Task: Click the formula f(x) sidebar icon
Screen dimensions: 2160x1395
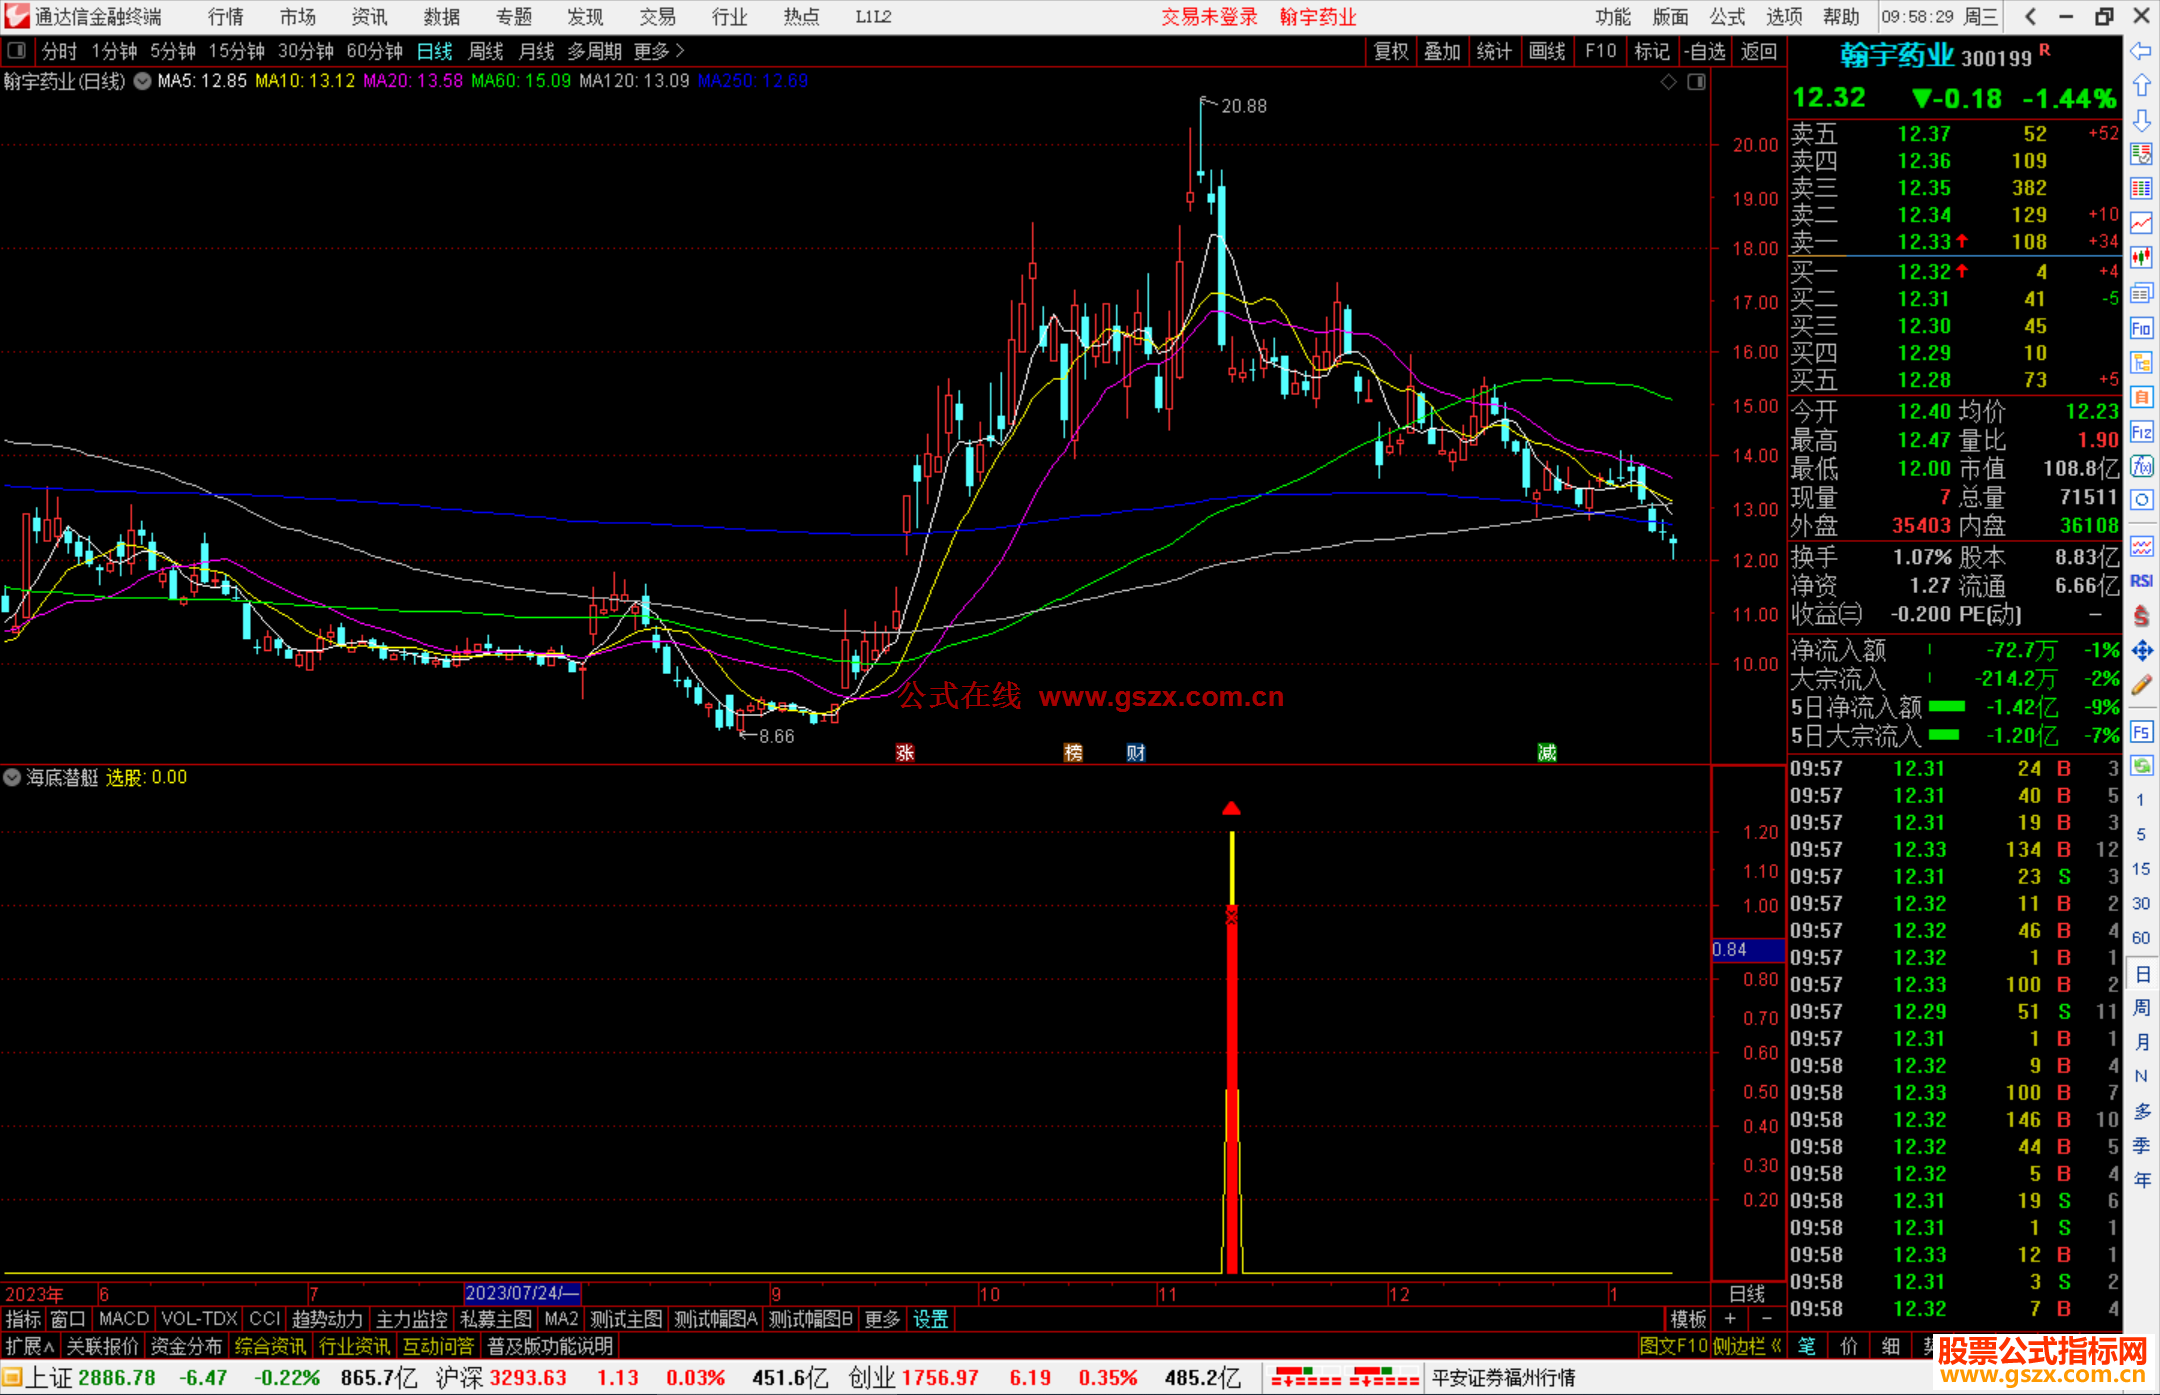Action: tap(2141, 467)
